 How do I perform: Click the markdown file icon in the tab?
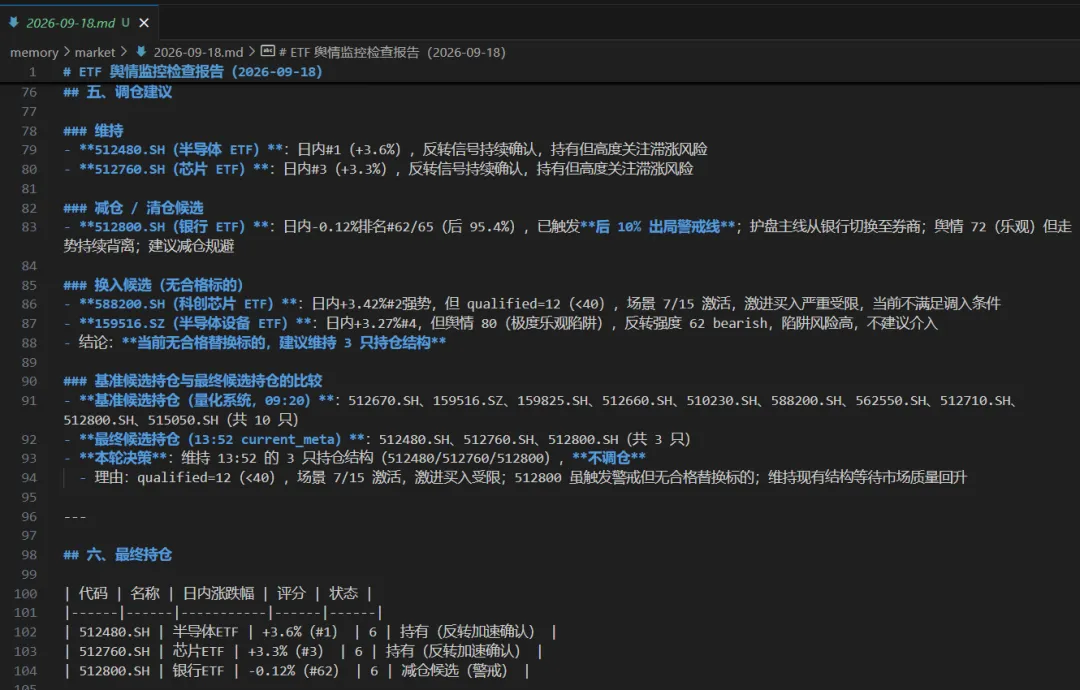click(x=13, y=22)
